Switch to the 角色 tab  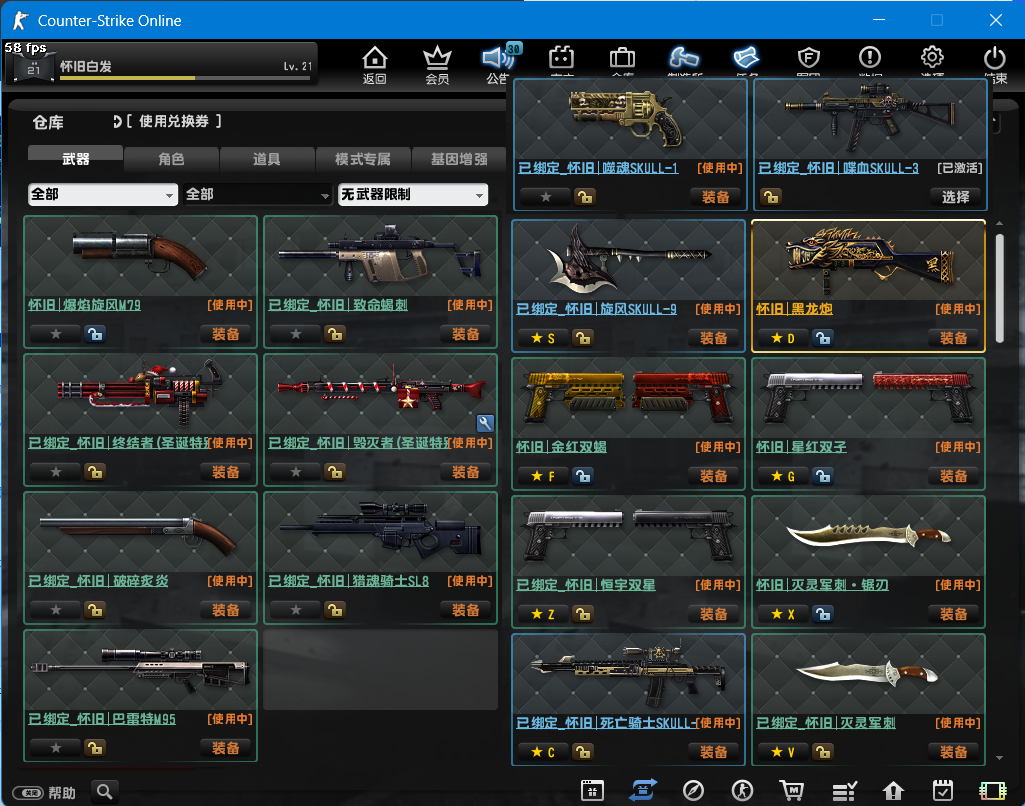[x=171, y=159]
